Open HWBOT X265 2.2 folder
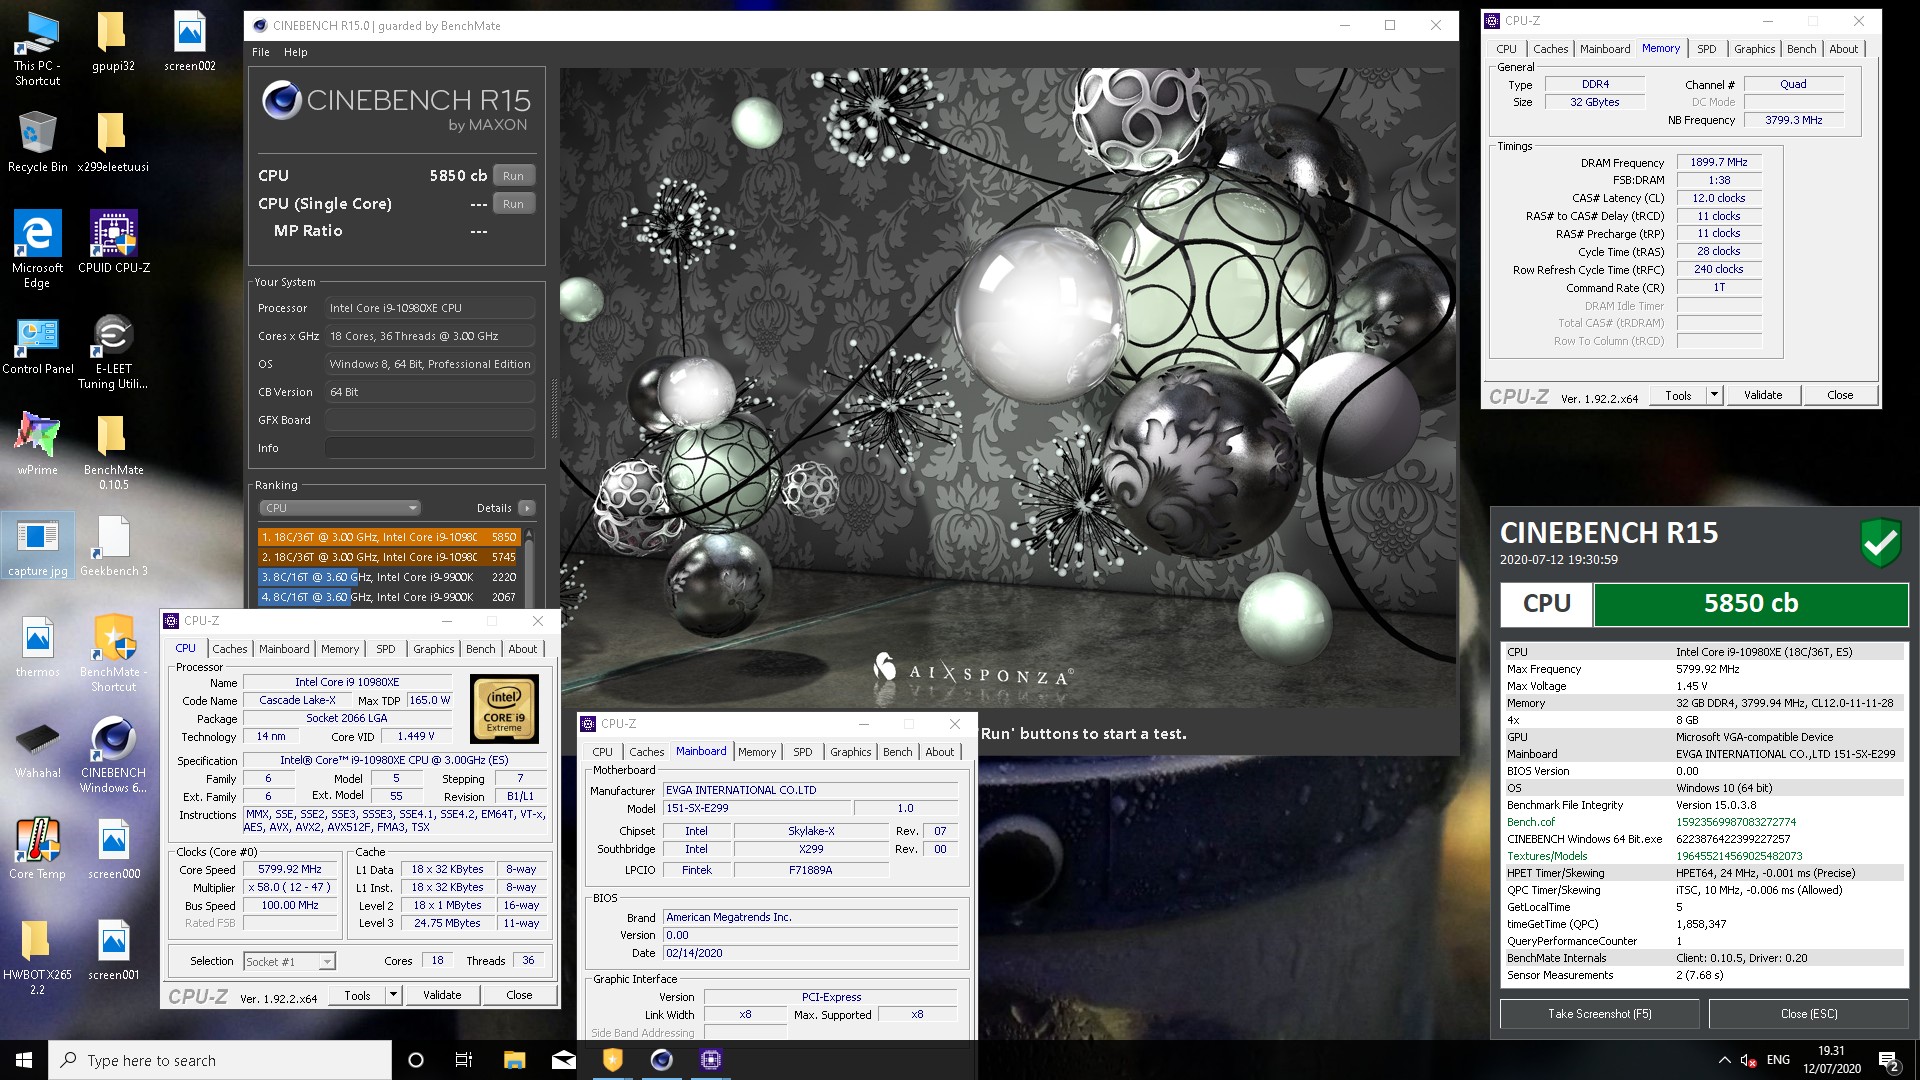The image size is (1920, 1080). tap(37, 957)
